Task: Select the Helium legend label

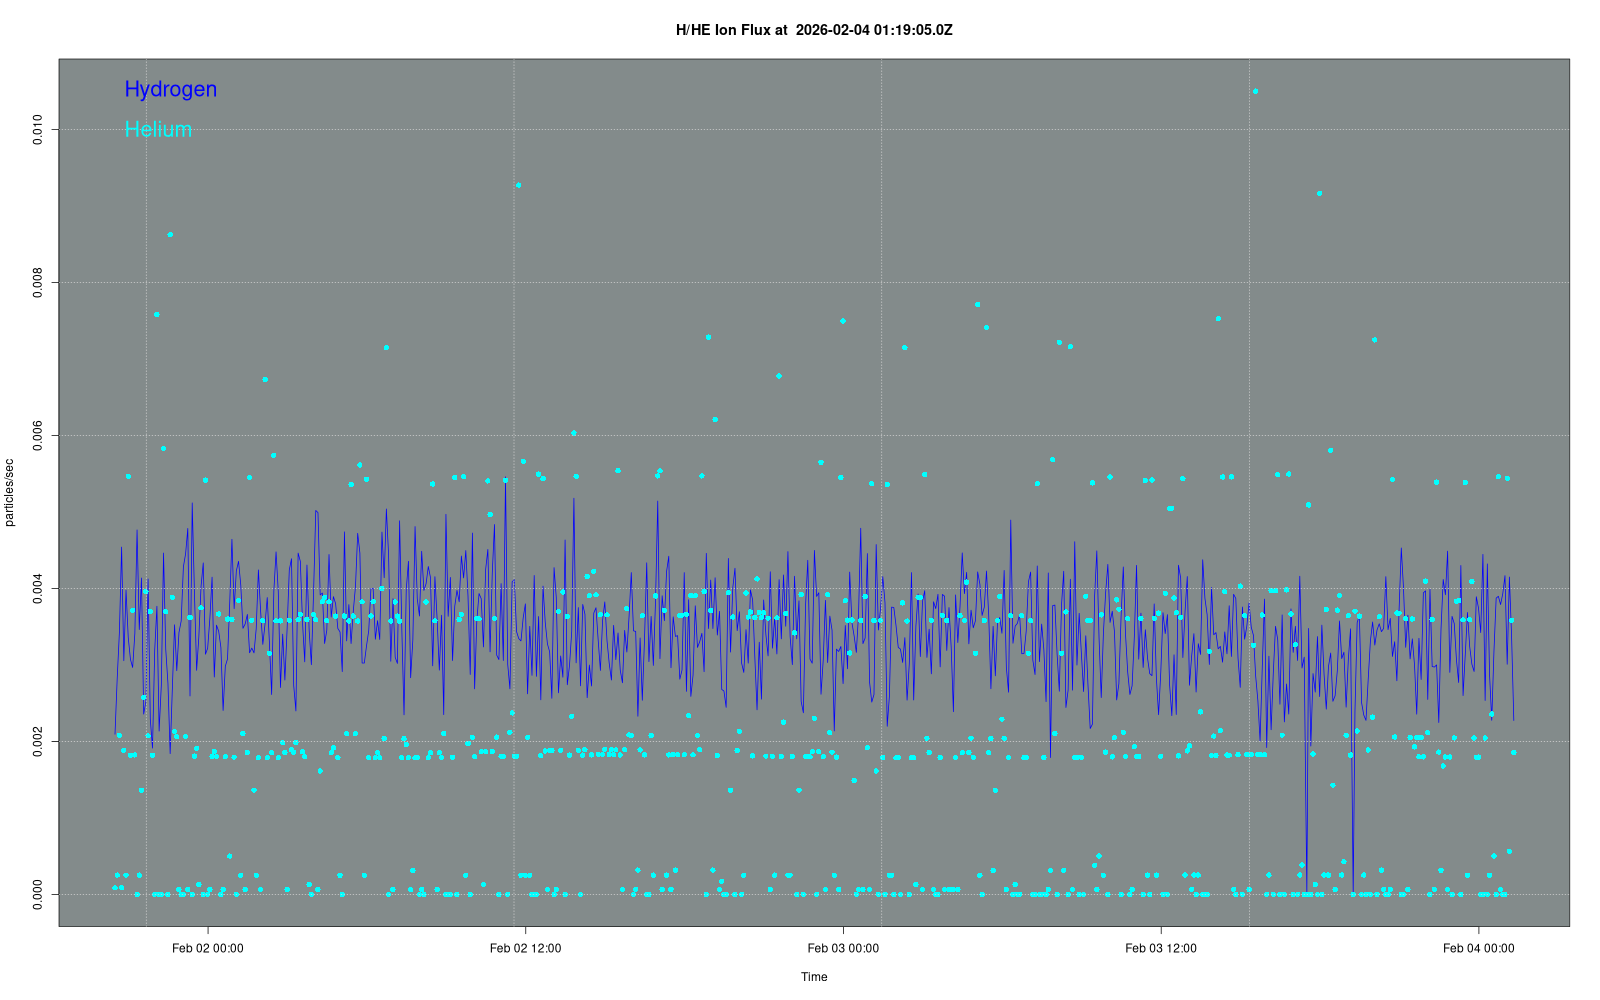Action: pyautogui.click(x=158, y=130)
